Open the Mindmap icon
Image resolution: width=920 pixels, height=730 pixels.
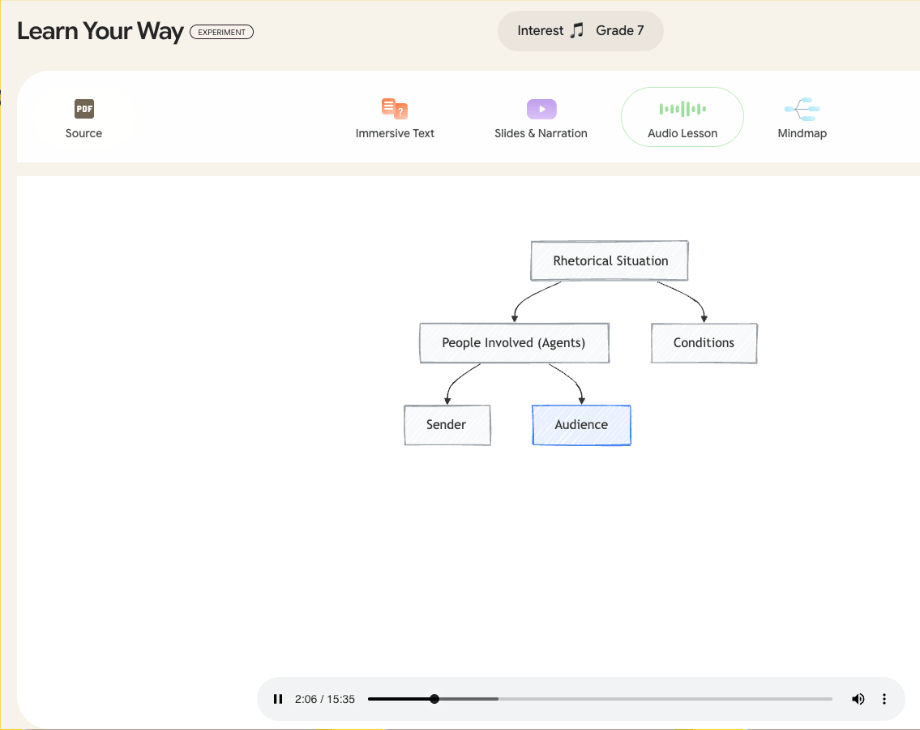pos(802,109)
